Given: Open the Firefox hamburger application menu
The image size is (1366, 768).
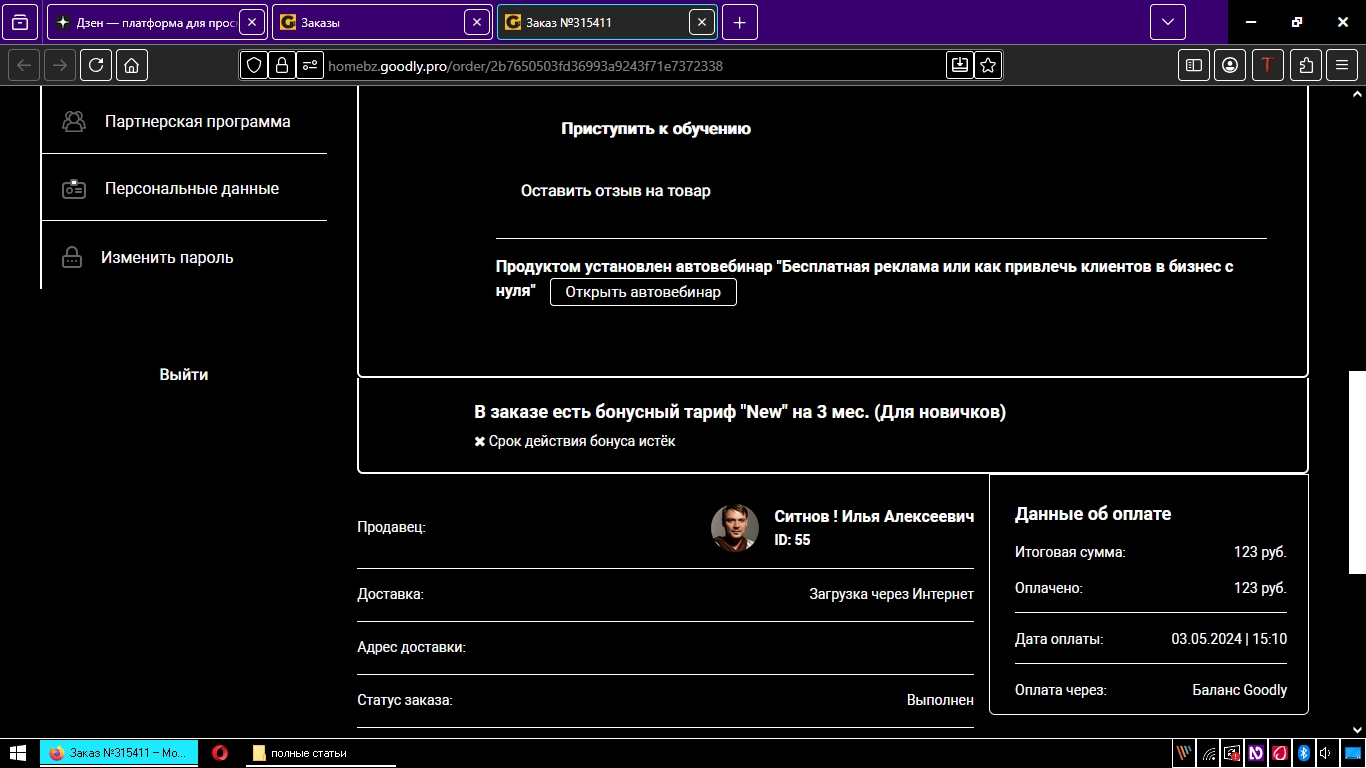Looking at the screenshot, I should (x=1342, y=65).
